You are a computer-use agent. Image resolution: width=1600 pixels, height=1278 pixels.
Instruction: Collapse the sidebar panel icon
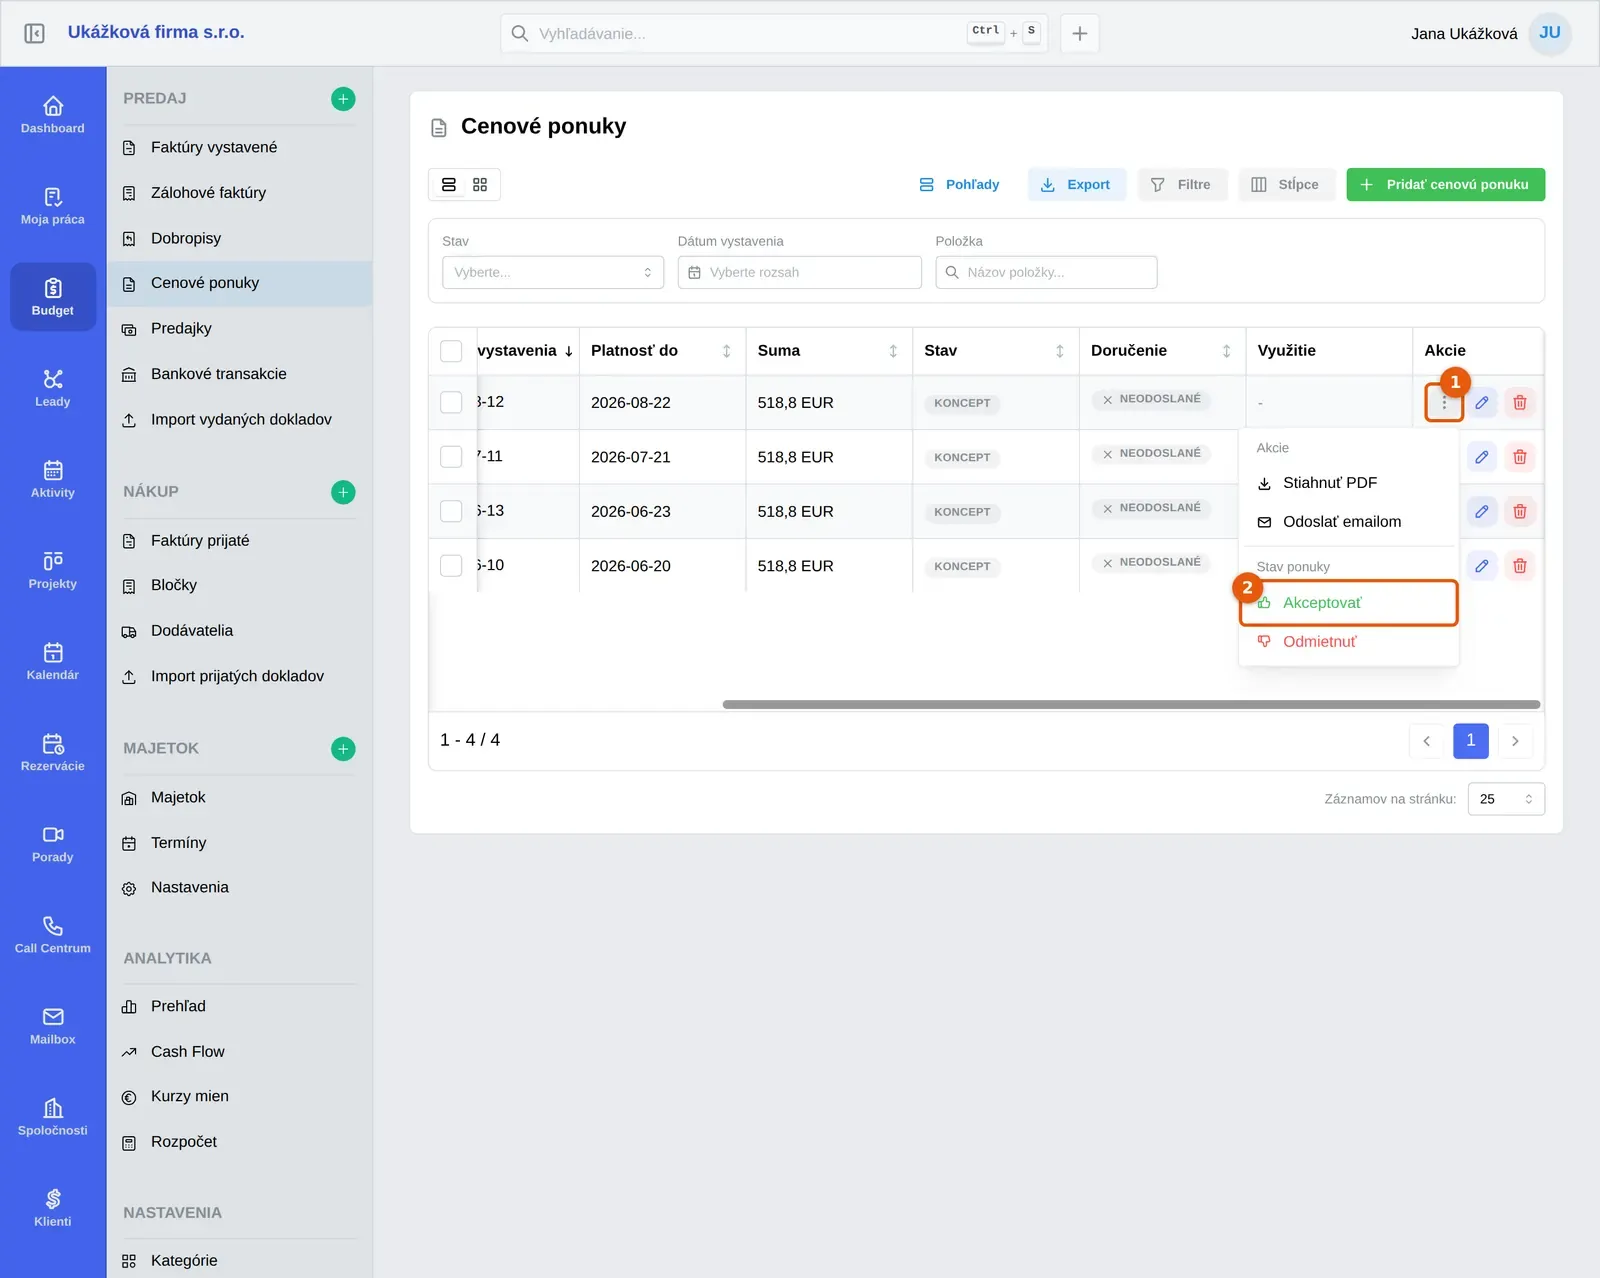[x=34, y=33]
